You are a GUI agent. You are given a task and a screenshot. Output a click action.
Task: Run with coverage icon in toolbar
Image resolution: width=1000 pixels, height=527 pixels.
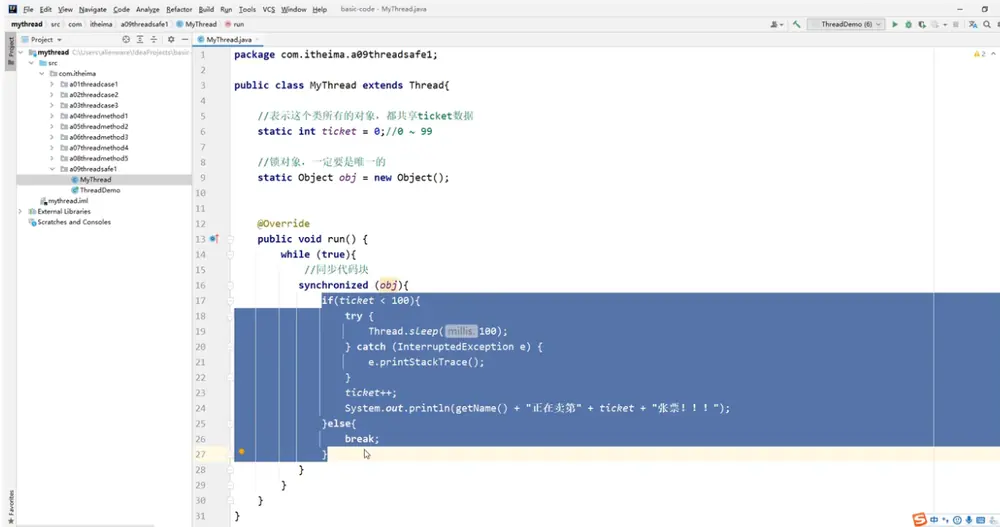(922, 24)
